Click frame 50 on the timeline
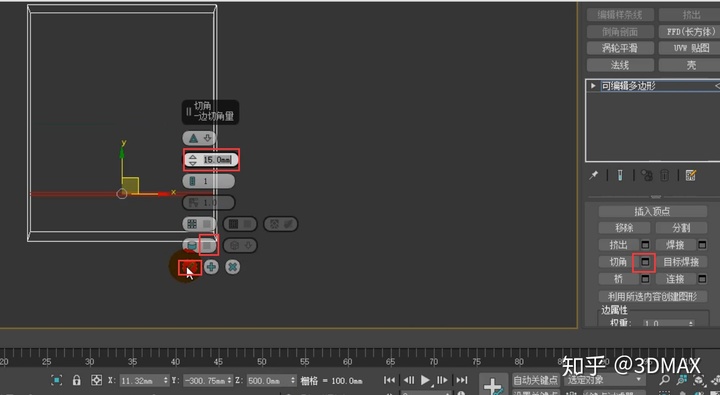720x395 pixels. (x=261, y=361)
